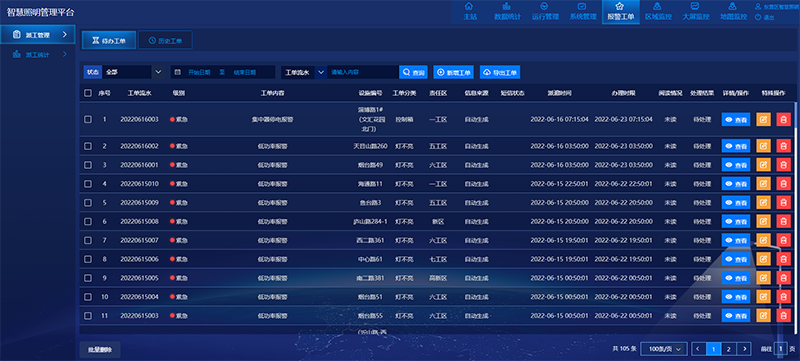Screen dimensions: 800x361
Task: Open the 100条/页 page size dropdown
Action: (x=663, y=349)
